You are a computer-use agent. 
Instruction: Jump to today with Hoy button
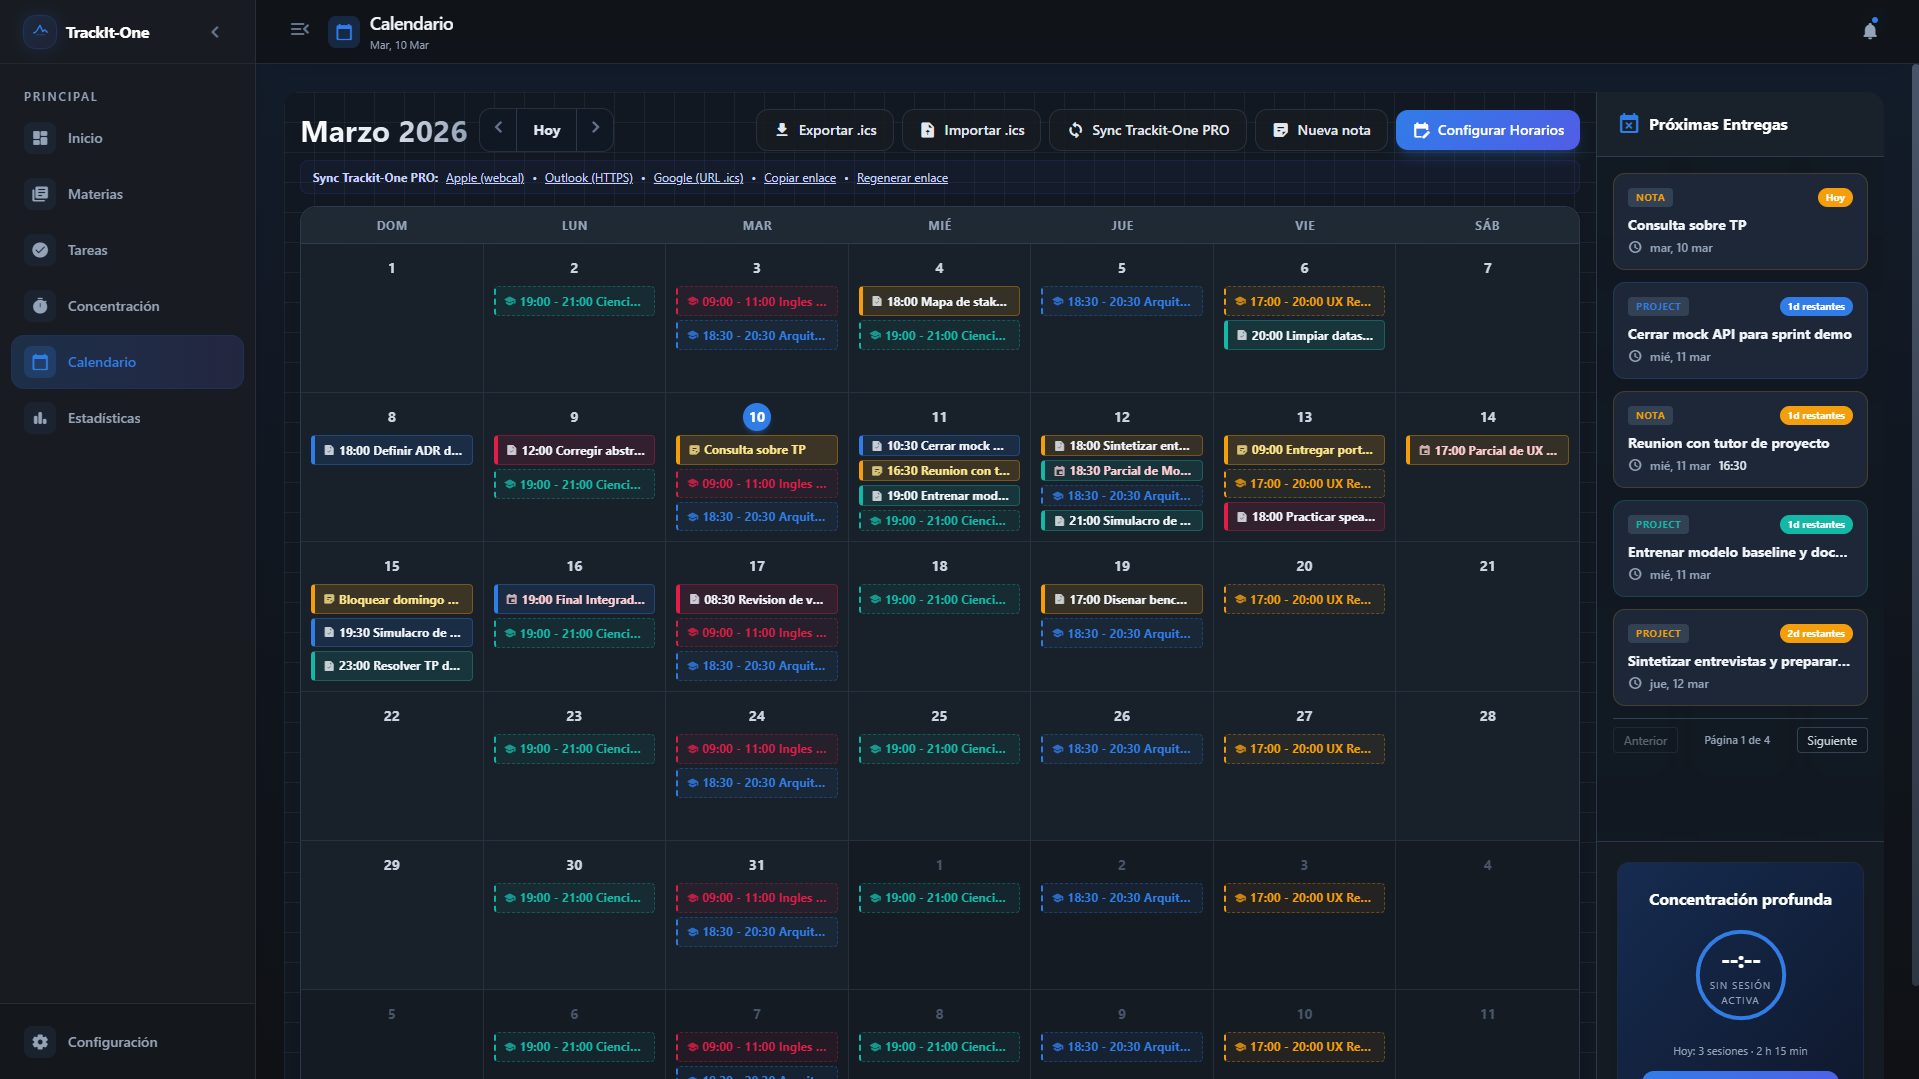(x=547, y=130)
